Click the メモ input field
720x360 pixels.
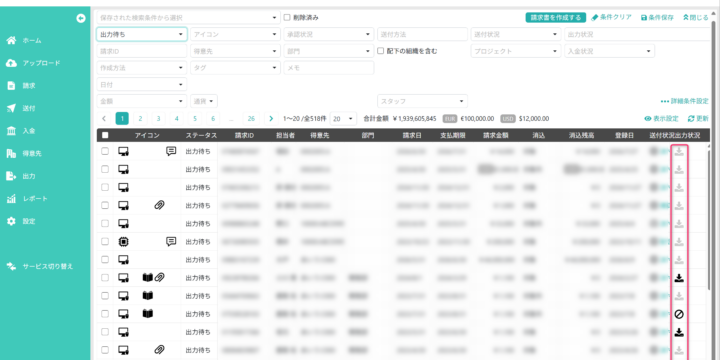[x=329, y=68]
